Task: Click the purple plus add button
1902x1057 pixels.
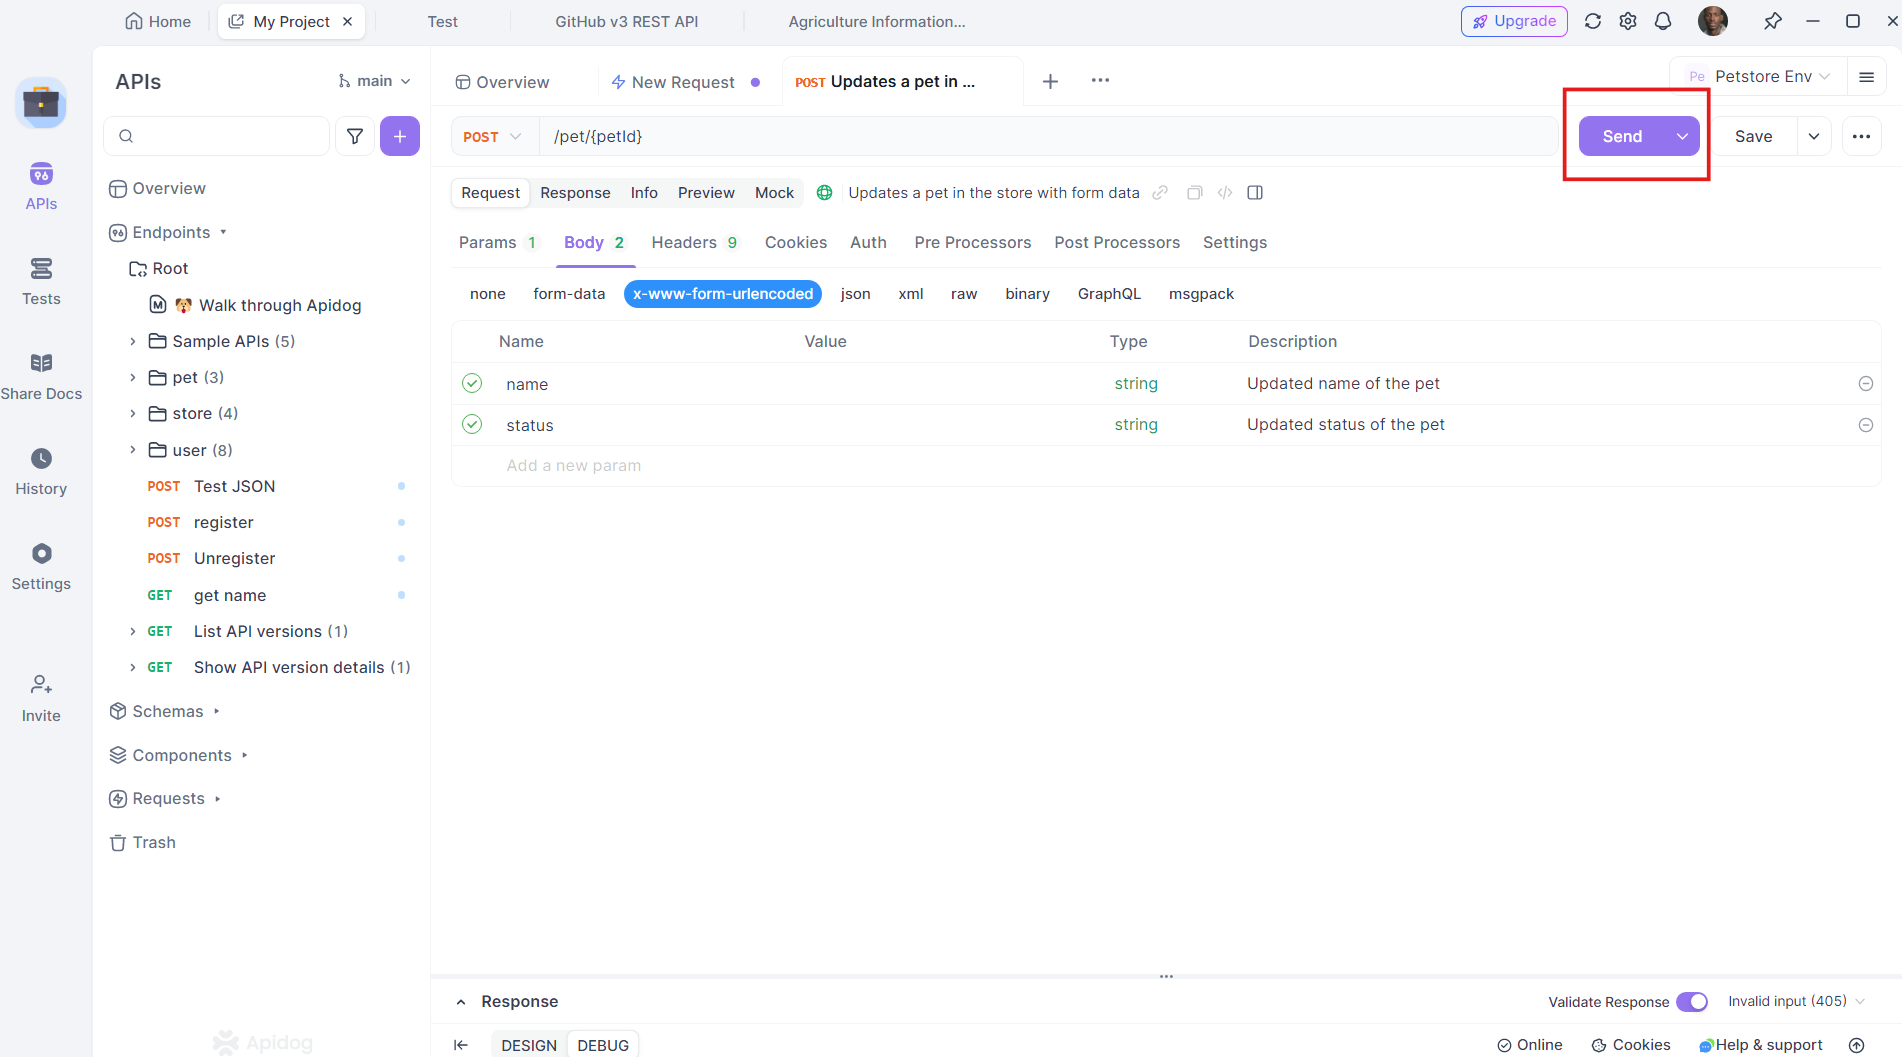Action: pos(400,136)
